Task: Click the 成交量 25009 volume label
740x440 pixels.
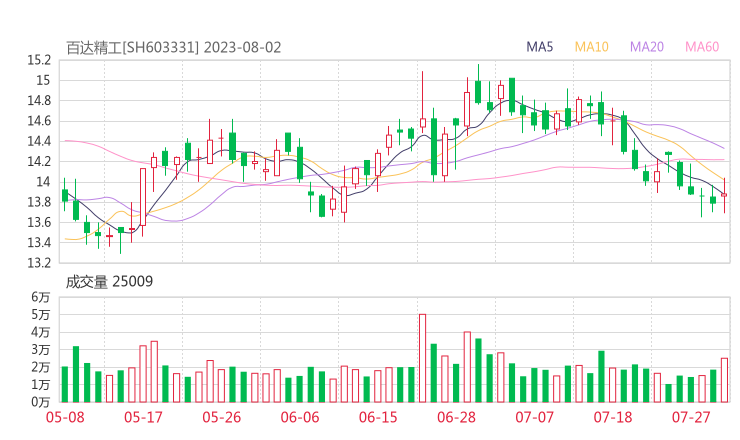Action: click(109, 282)
